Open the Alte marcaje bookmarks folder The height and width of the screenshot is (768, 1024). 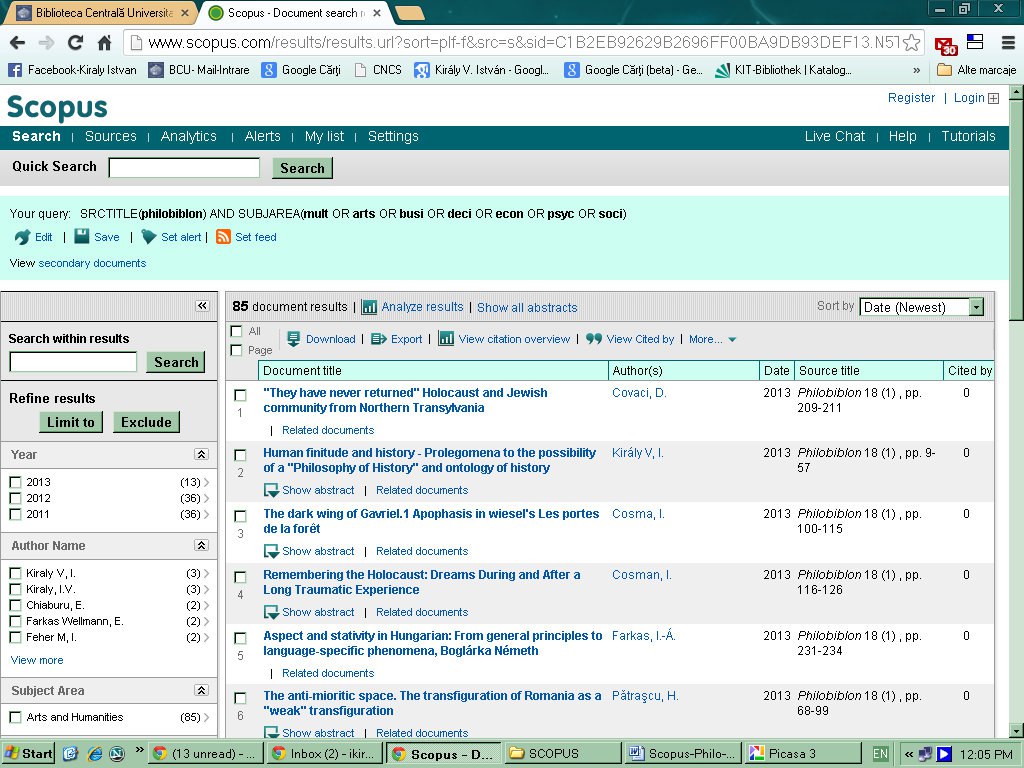[x=976, y=70]
